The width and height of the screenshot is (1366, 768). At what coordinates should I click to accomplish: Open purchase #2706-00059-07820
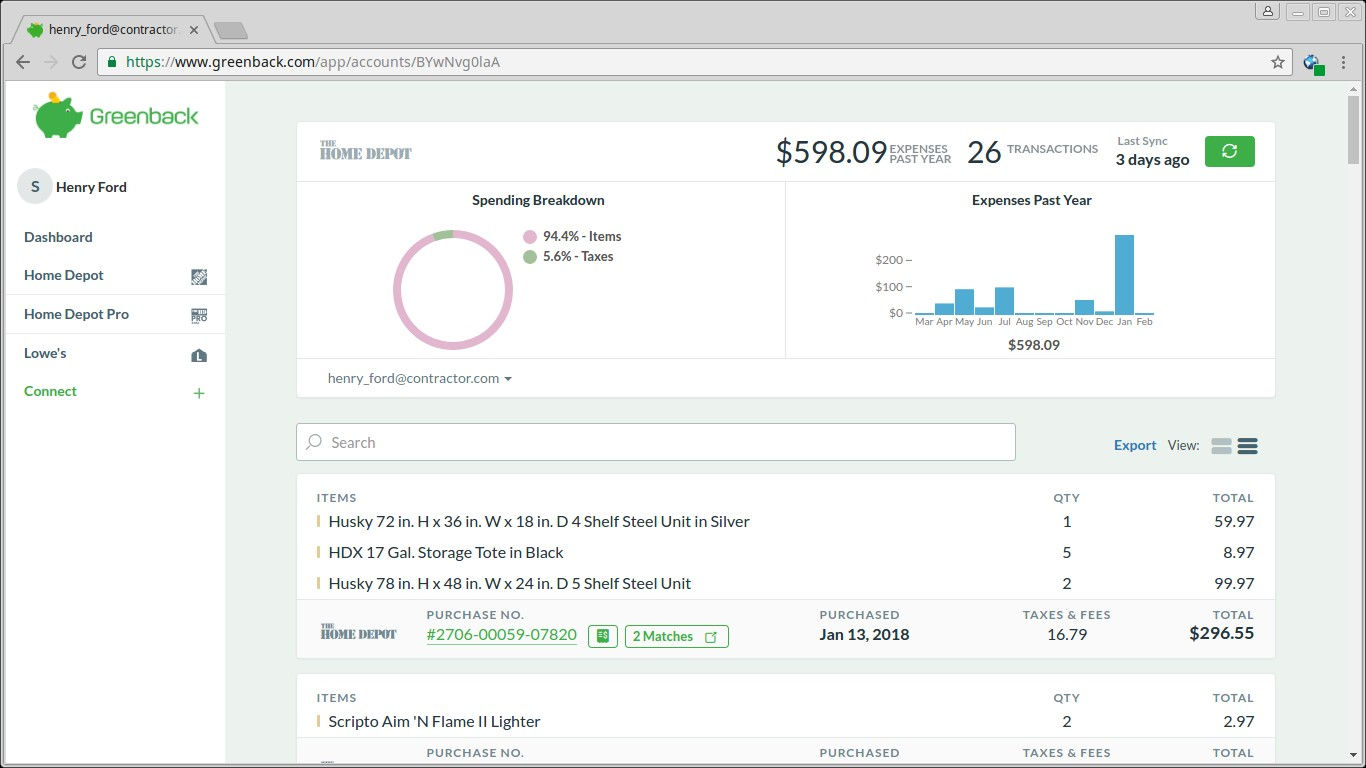pos(501,635)
